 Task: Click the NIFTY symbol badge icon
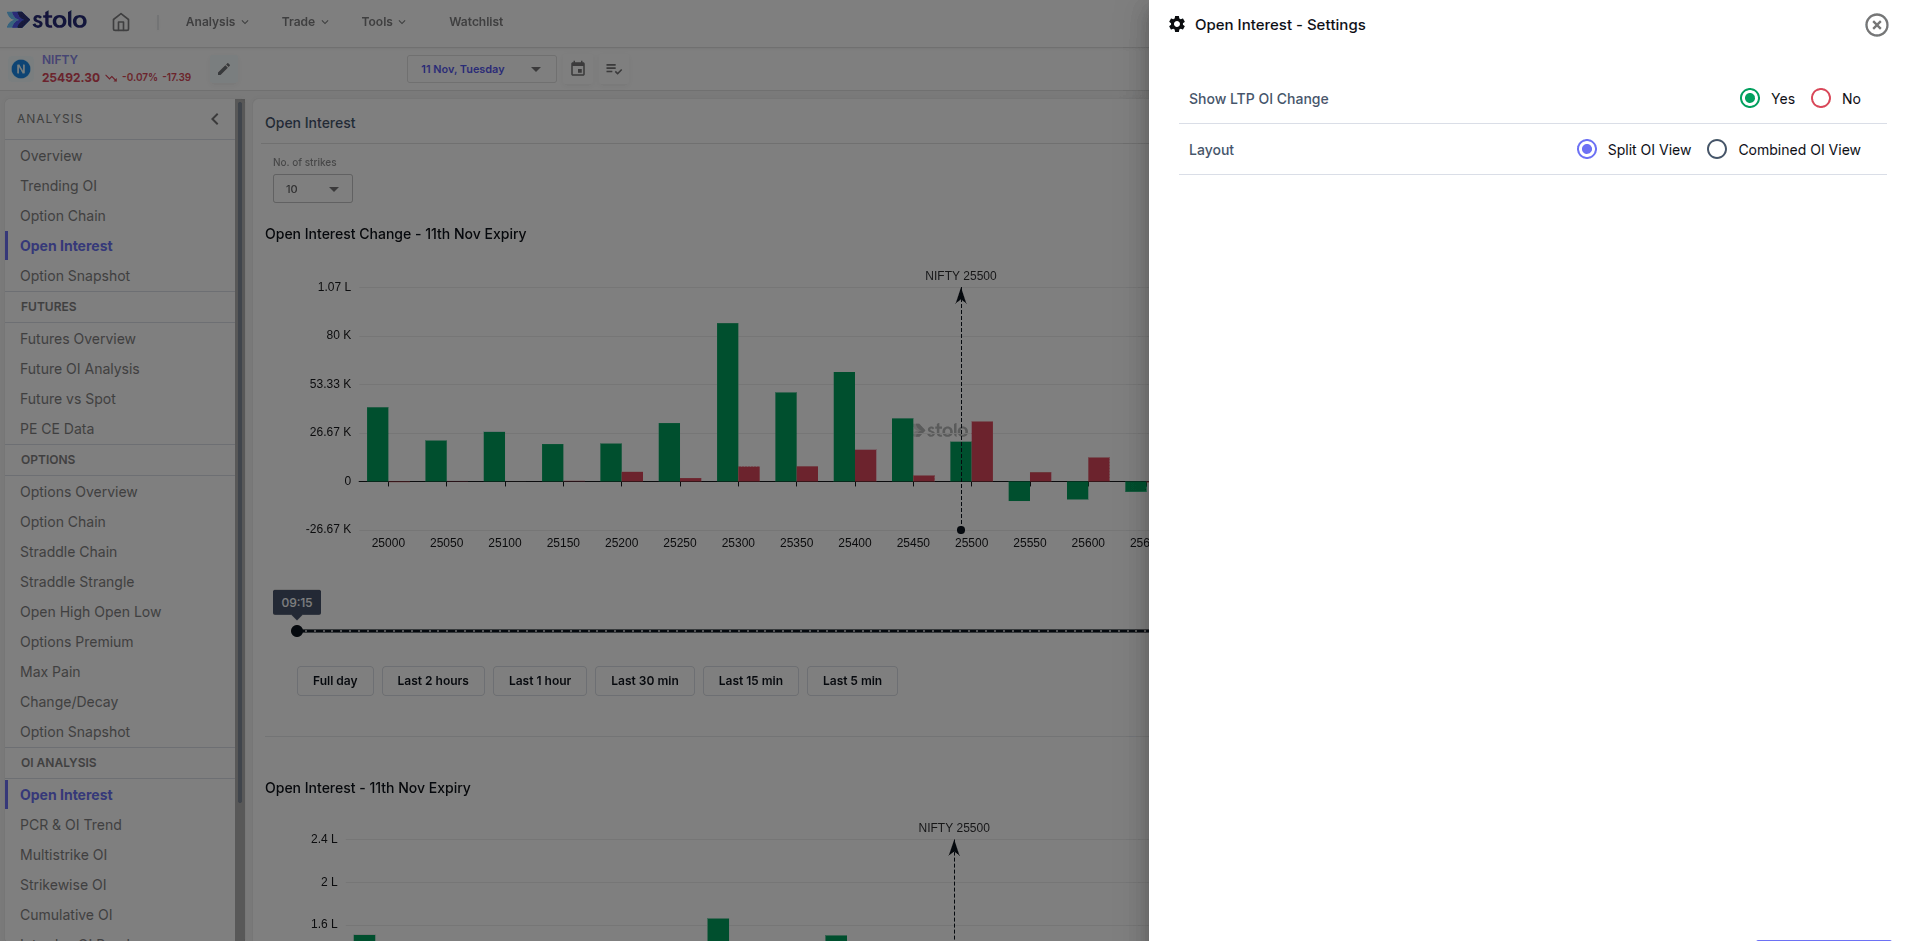20,69
